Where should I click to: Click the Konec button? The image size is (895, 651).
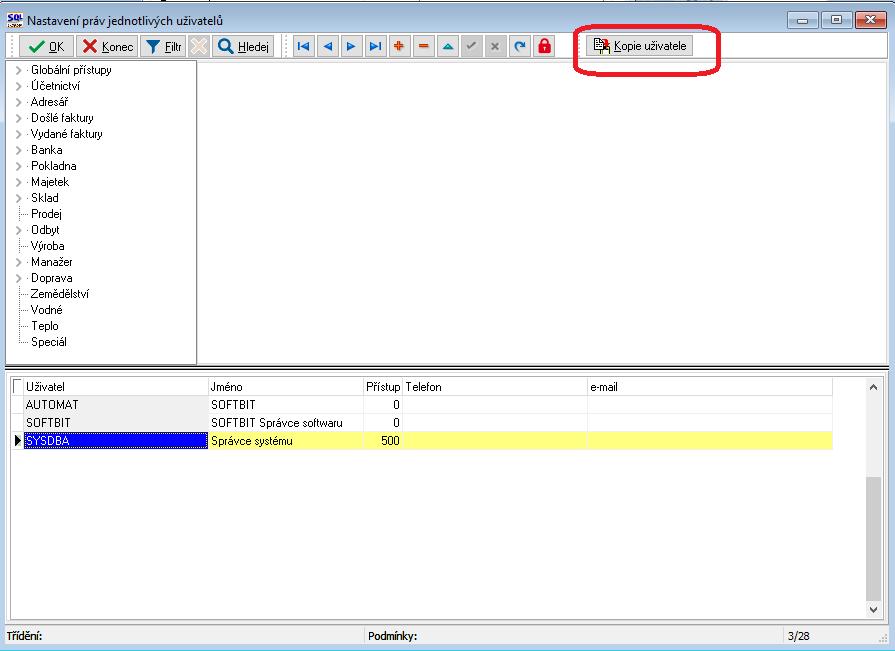(107, 46)
